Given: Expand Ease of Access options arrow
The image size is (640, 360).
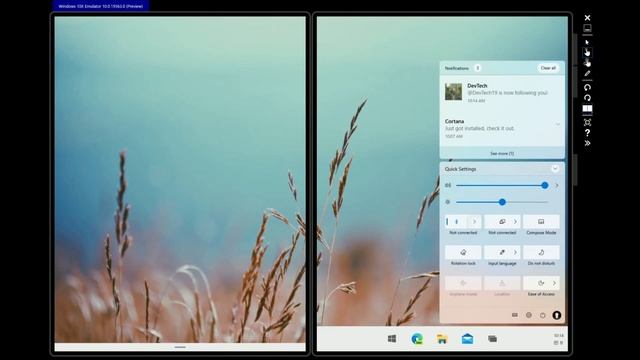Looking at the screenshot, I should pyautogui.click(x=554, y=283).
